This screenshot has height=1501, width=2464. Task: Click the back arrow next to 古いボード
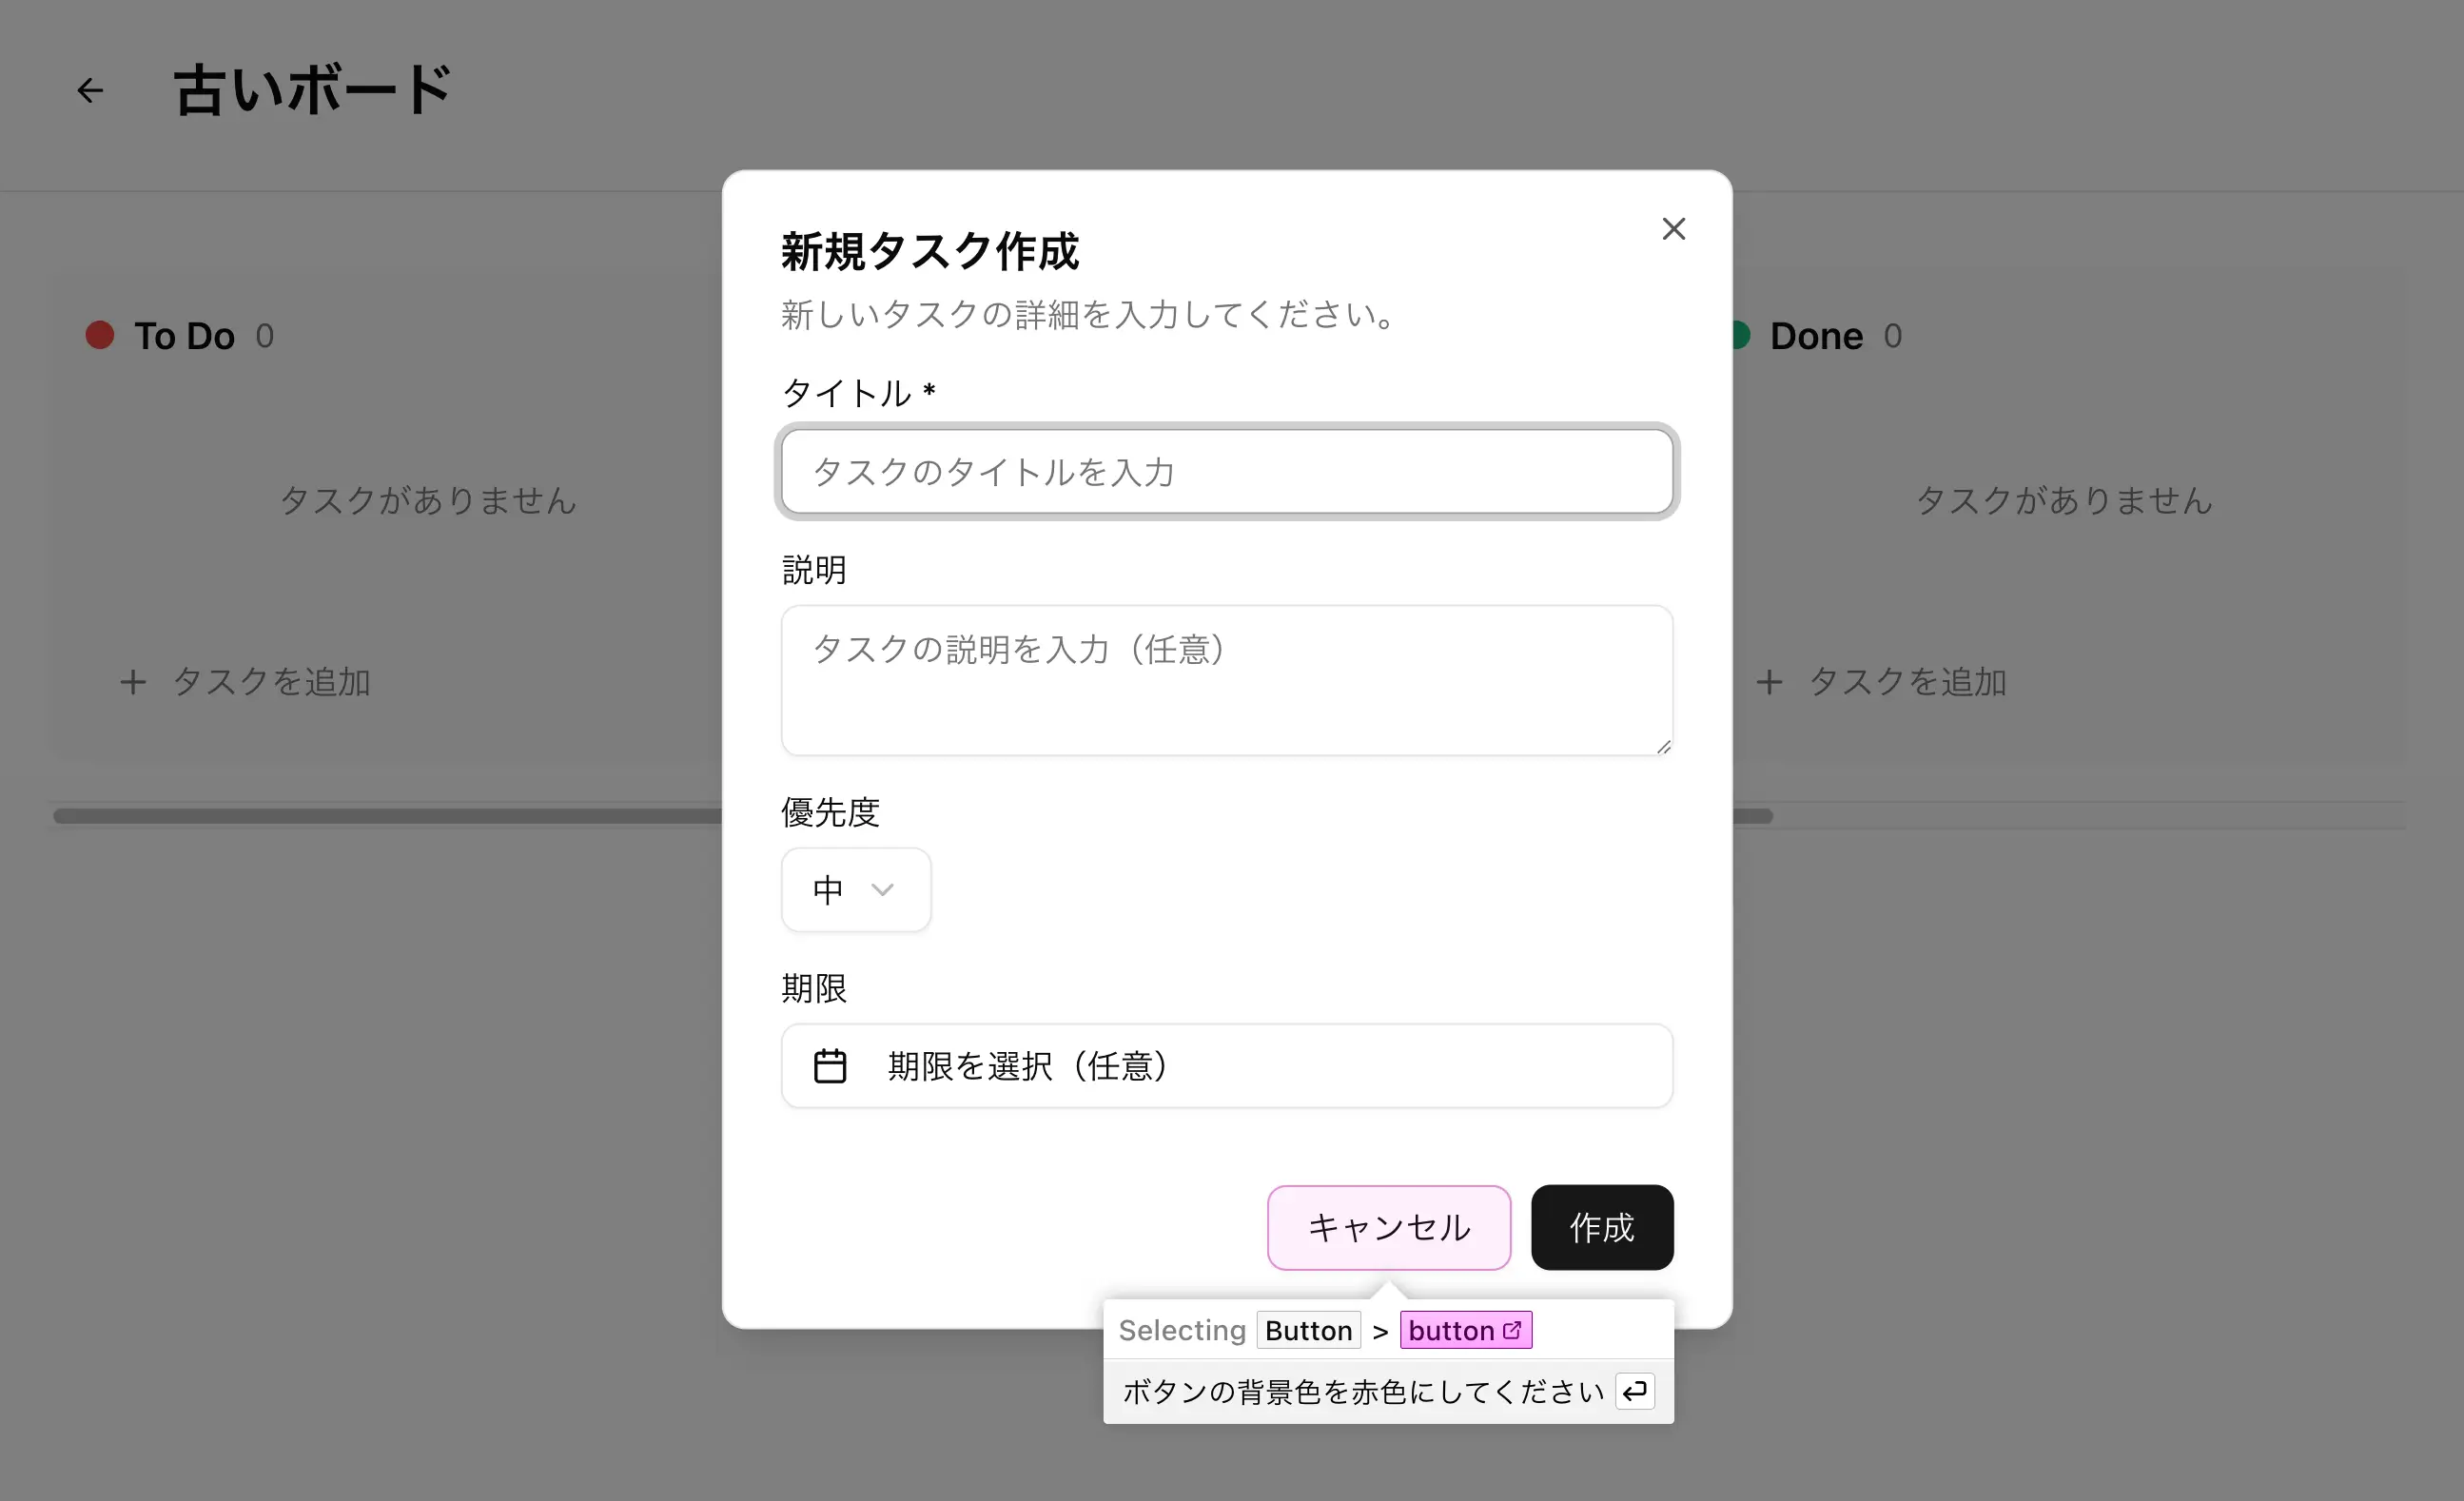point(90,90)
